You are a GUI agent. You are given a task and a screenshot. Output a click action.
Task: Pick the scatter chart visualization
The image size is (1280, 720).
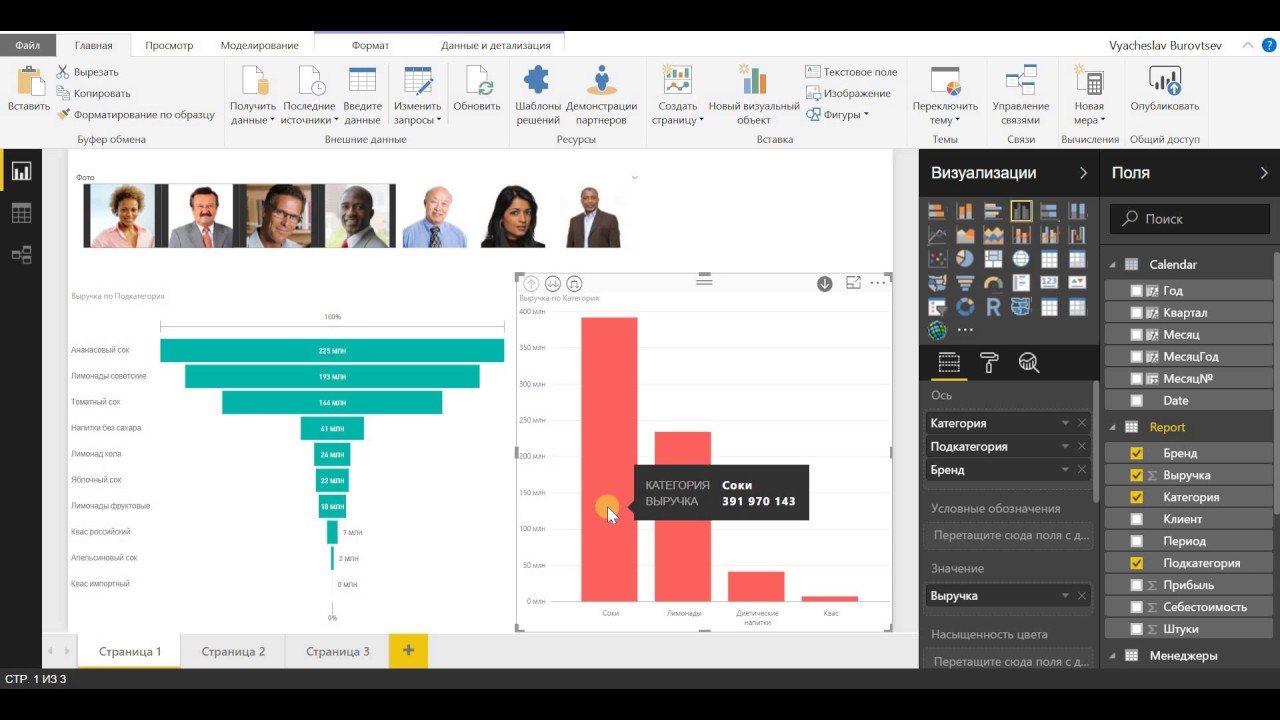(937, 259)
